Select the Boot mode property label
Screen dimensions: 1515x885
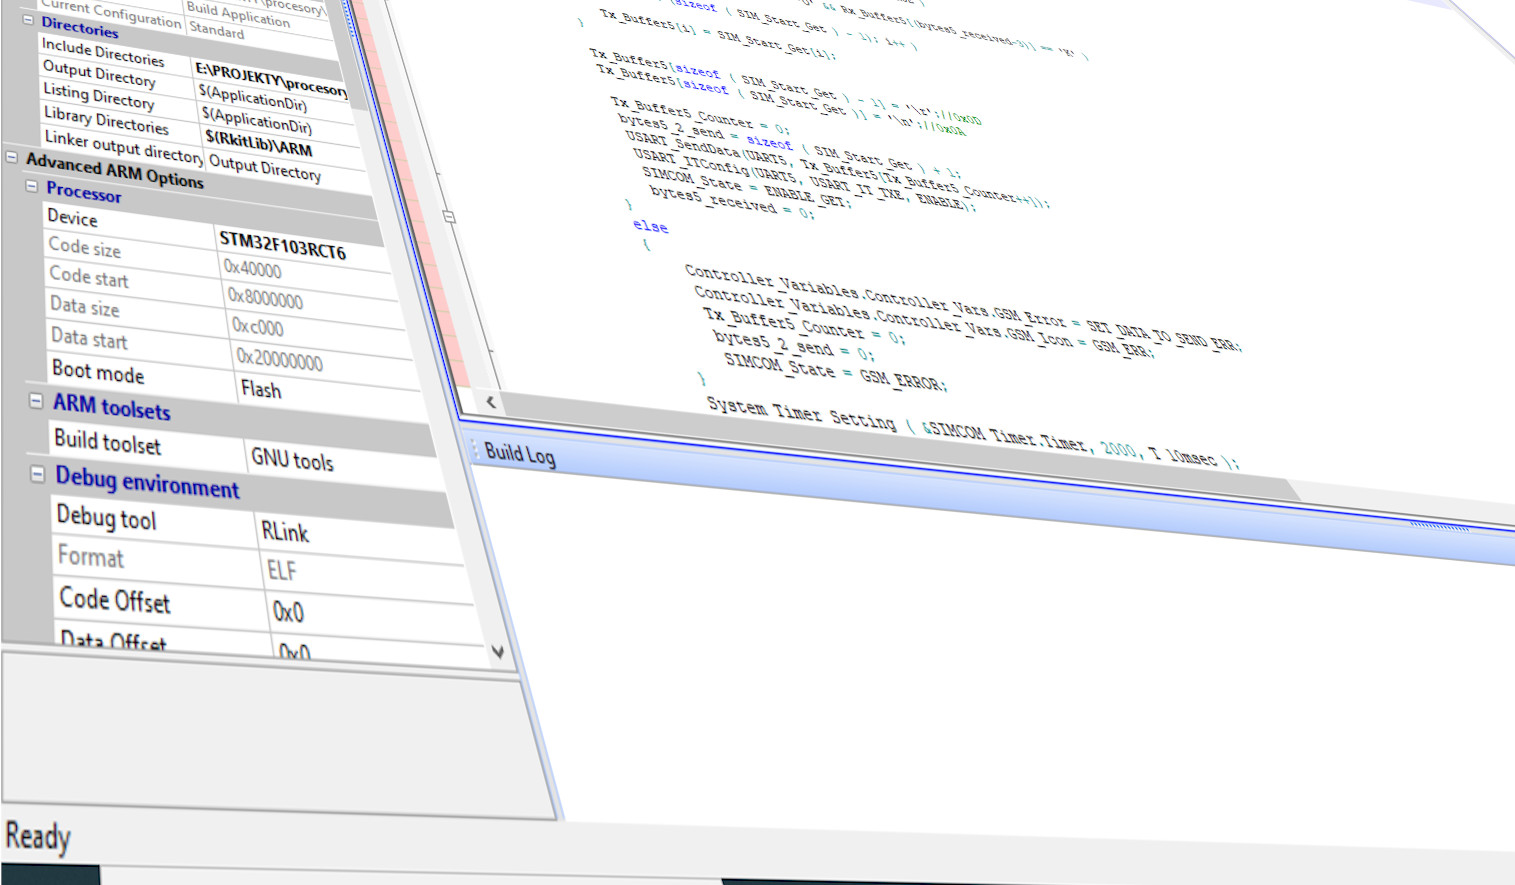[x=98, y=371]
